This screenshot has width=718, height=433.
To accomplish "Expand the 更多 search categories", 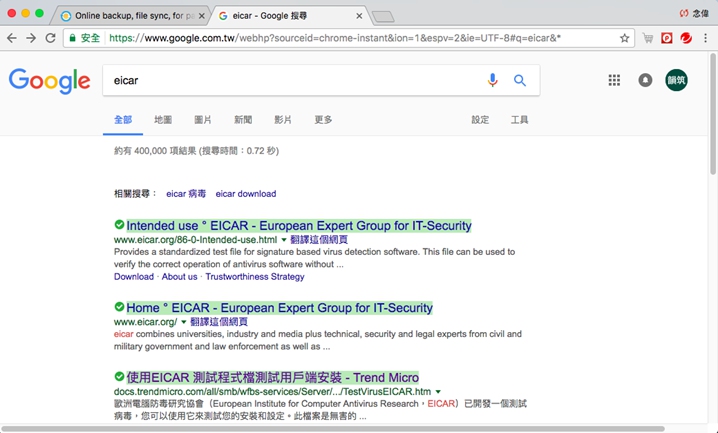I will (x=323, y=120).
